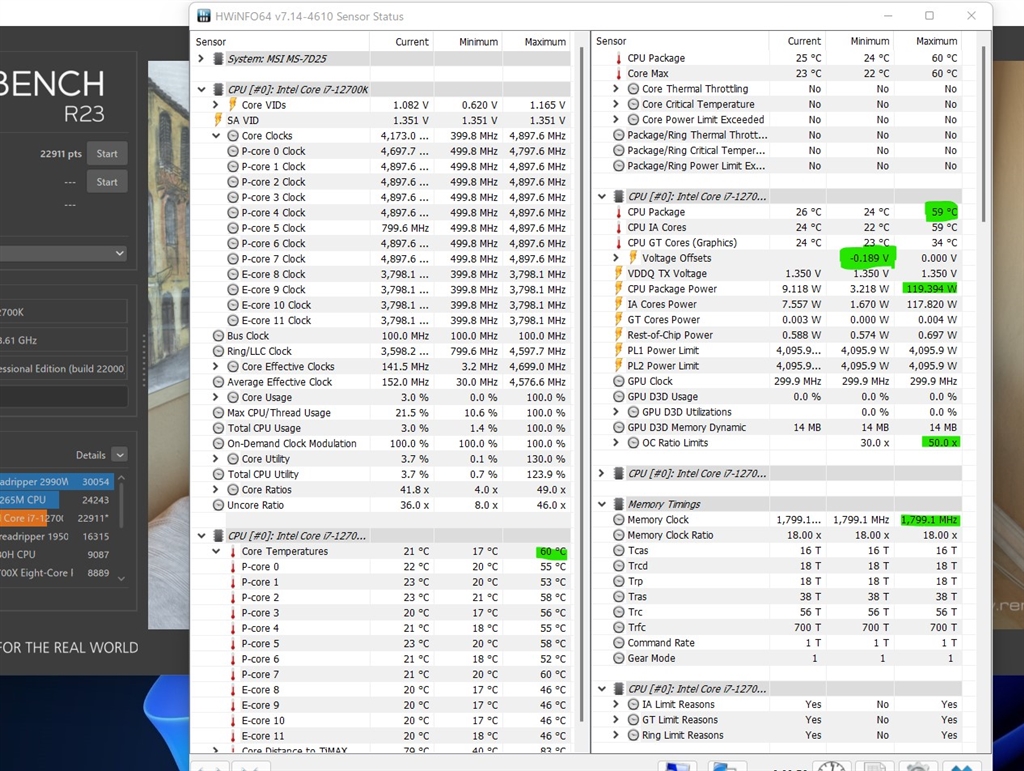1024x771 pixels.
Task: Click chip icon beside Memory Timings
Action: coord(618,504)
